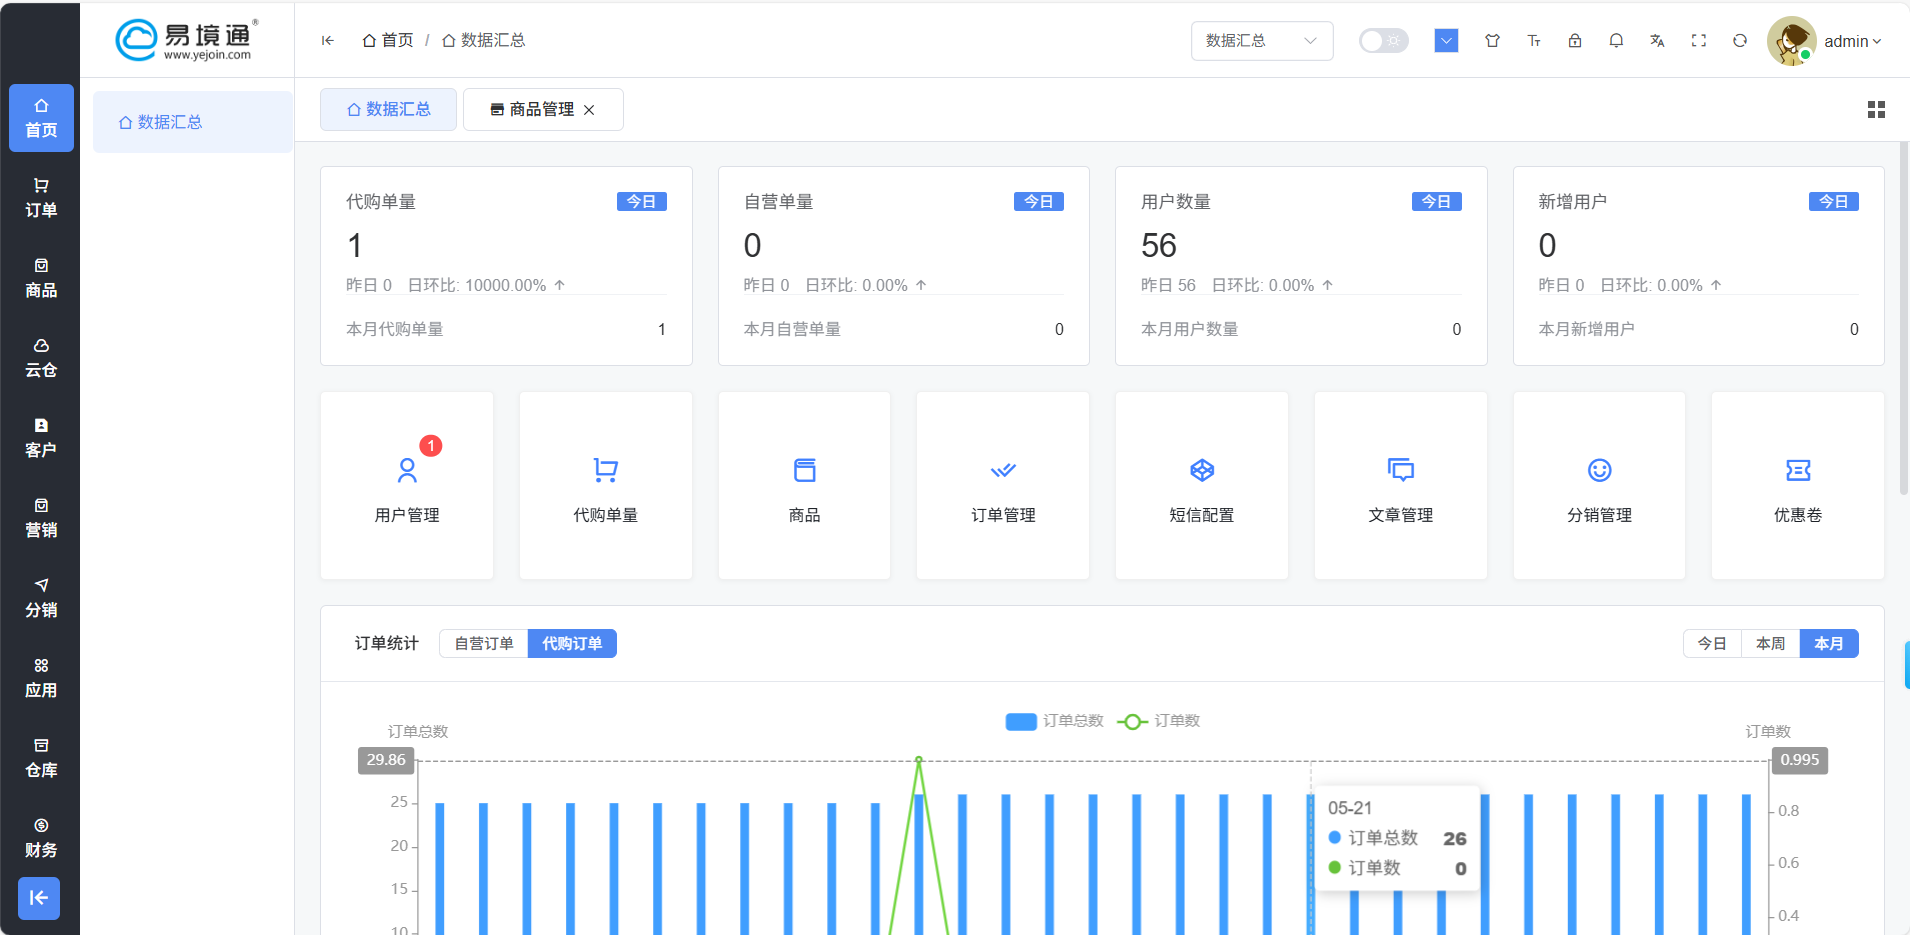Image resolution: width=1910 pixels, height=935 pixels.
Task: Select 本月 chart time range
Action: point(1829,643)
